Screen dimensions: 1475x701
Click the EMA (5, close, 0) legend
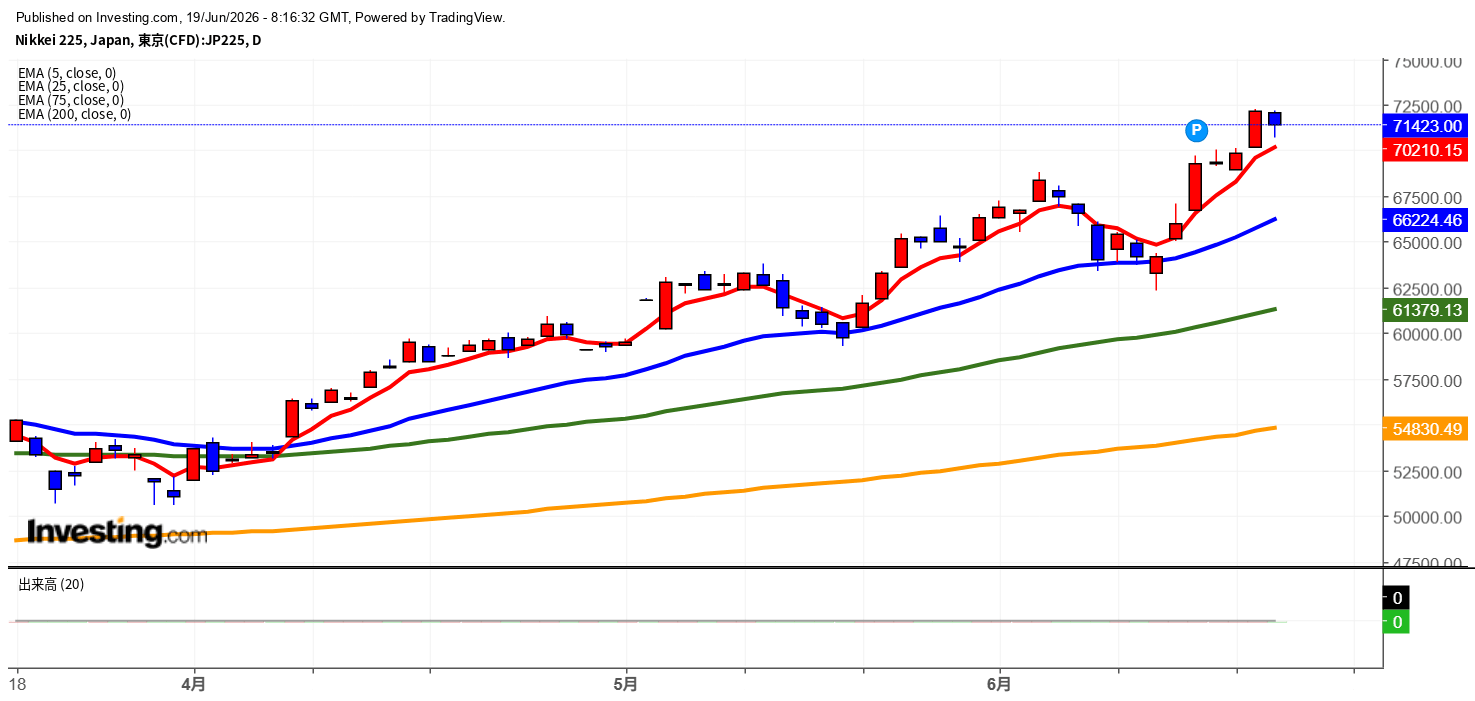[67, 72]
